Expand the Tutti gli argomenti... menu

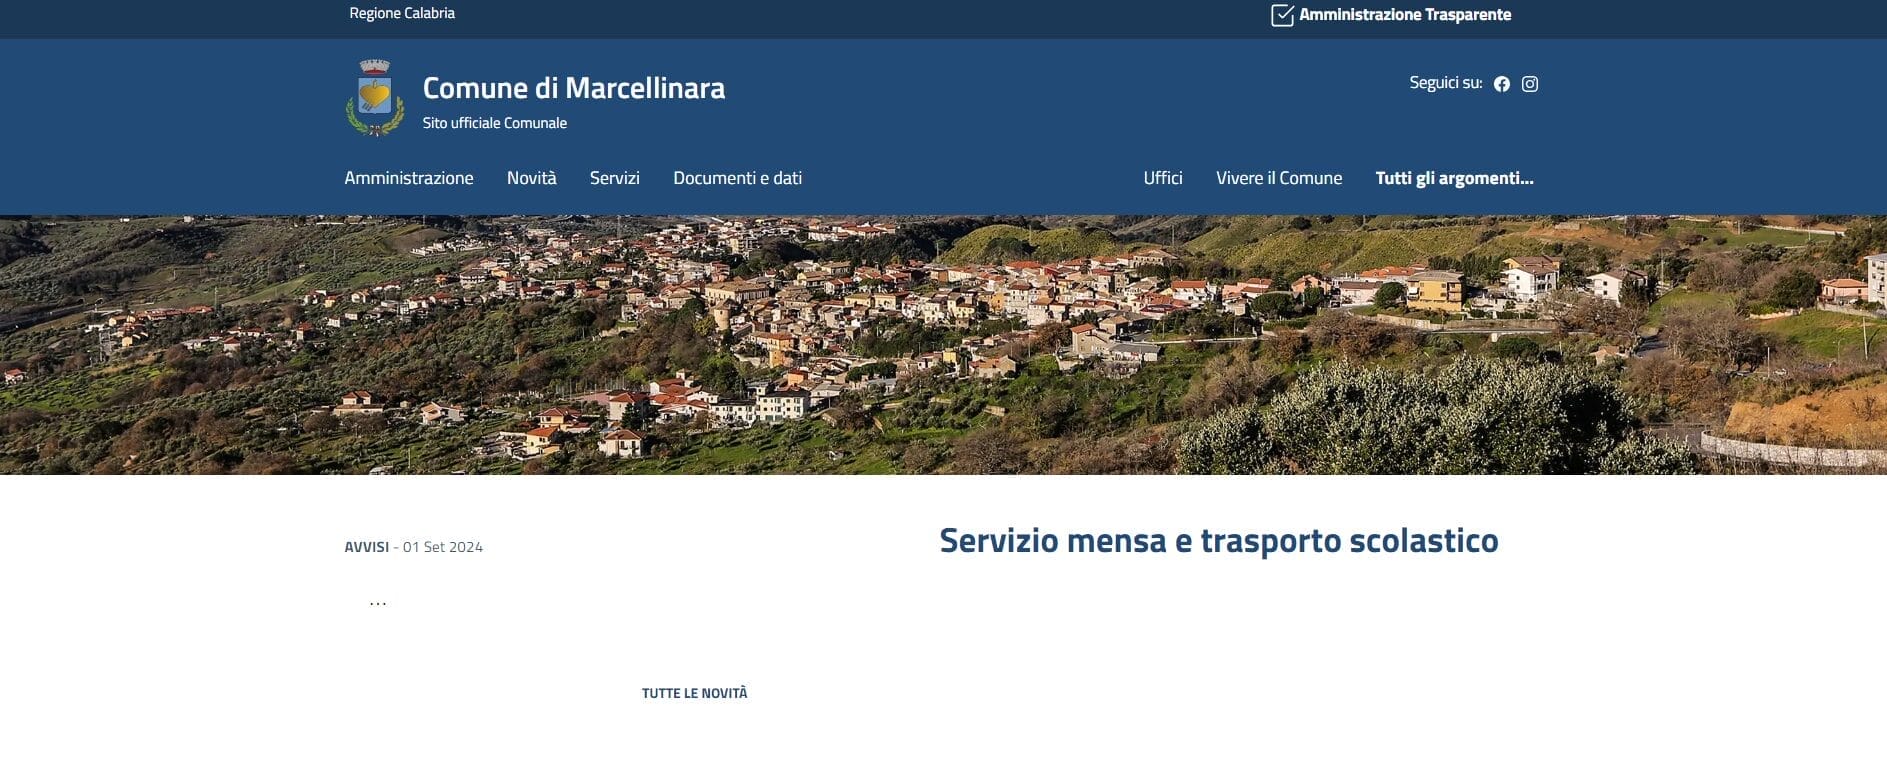(x=1453, y=178)
